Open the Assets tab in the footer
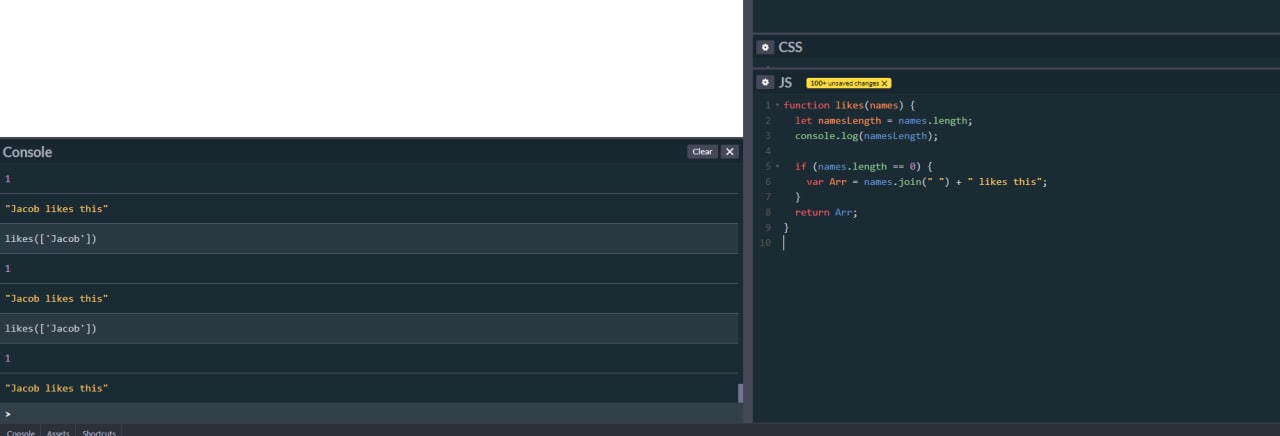 (x=58, y=432)
